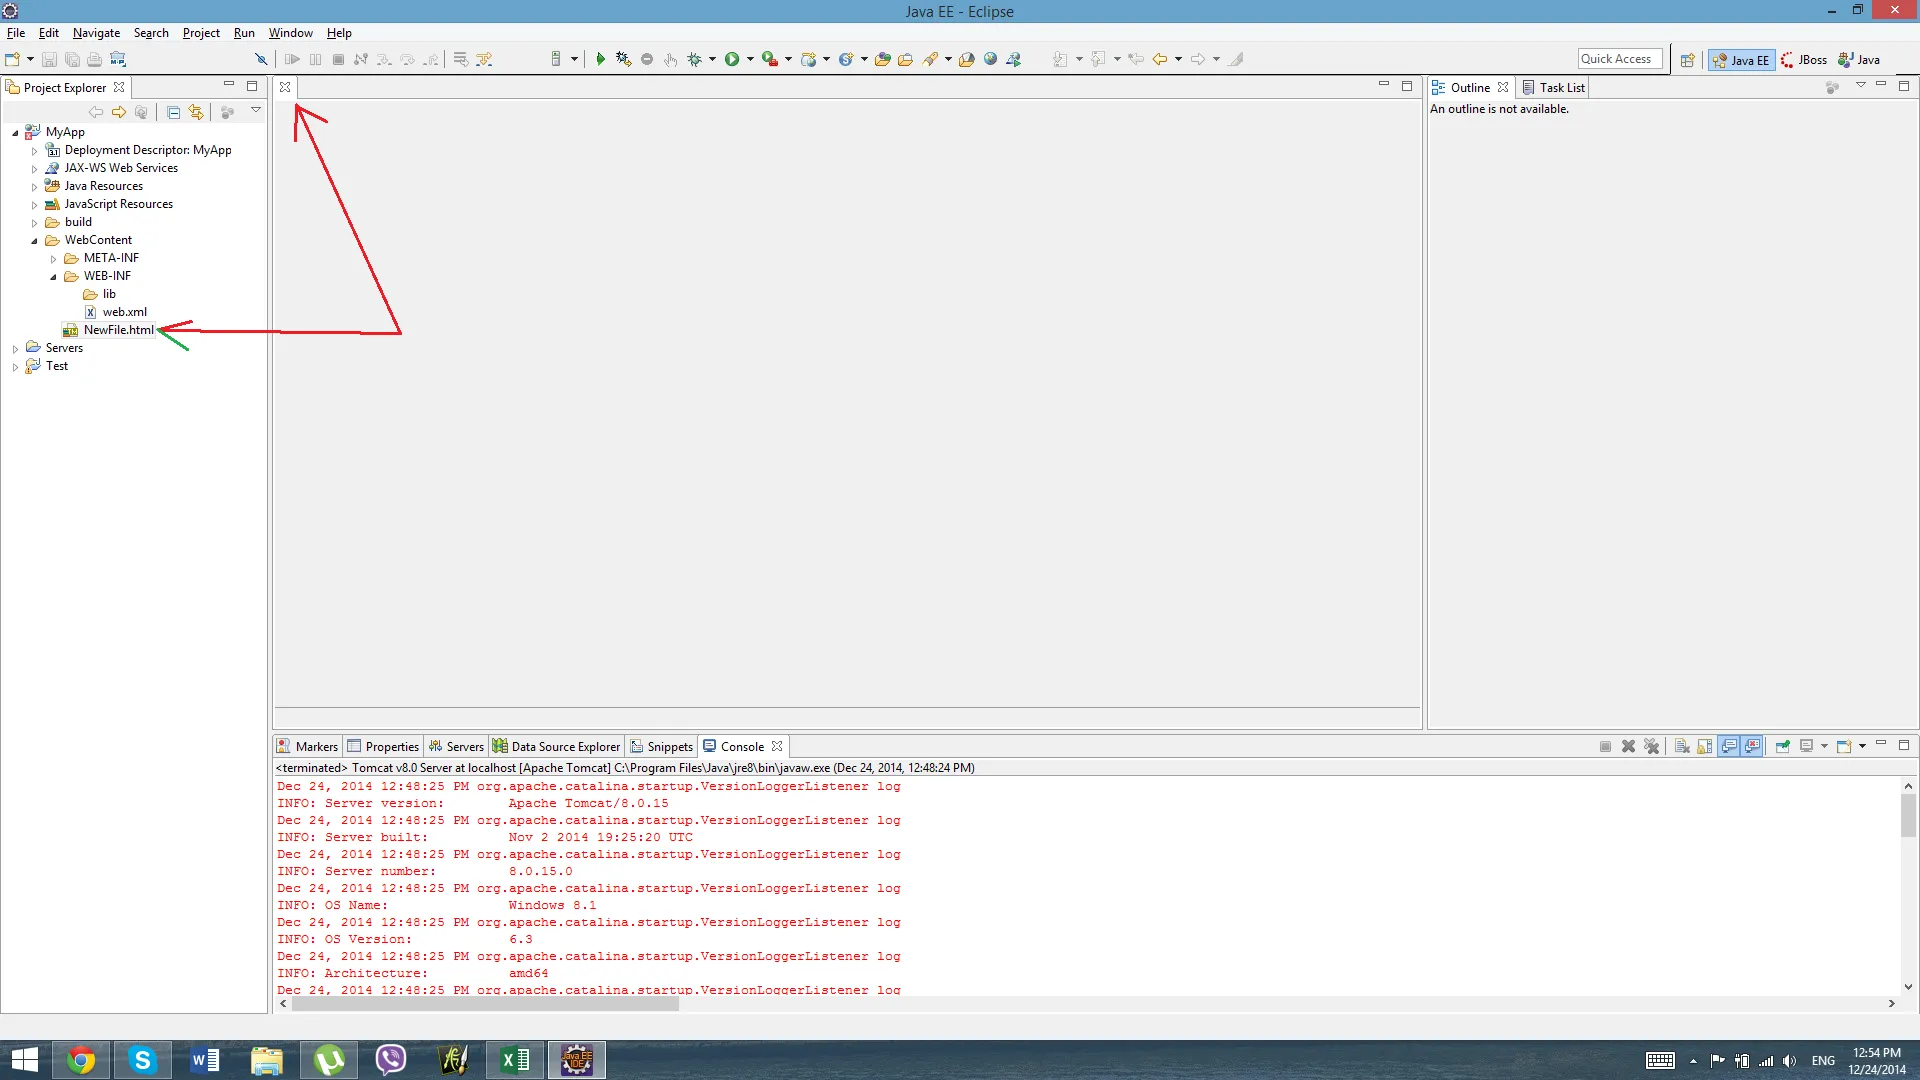Click the Open Type folder icon
1920x1080 pixels.
coord(882,60)
